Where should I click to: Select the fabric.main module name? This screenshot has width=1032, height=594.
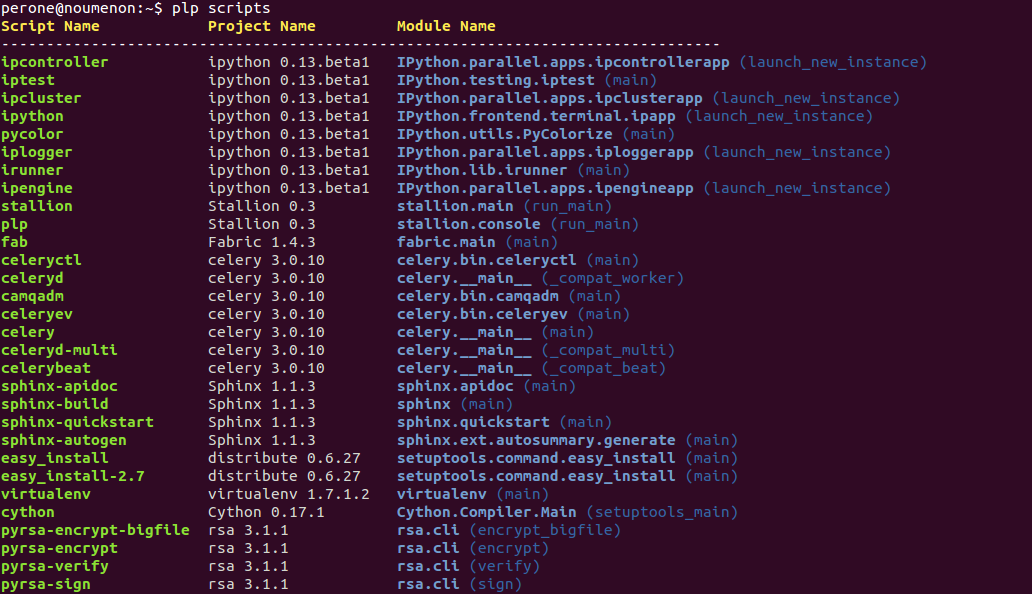click(446, 242)
